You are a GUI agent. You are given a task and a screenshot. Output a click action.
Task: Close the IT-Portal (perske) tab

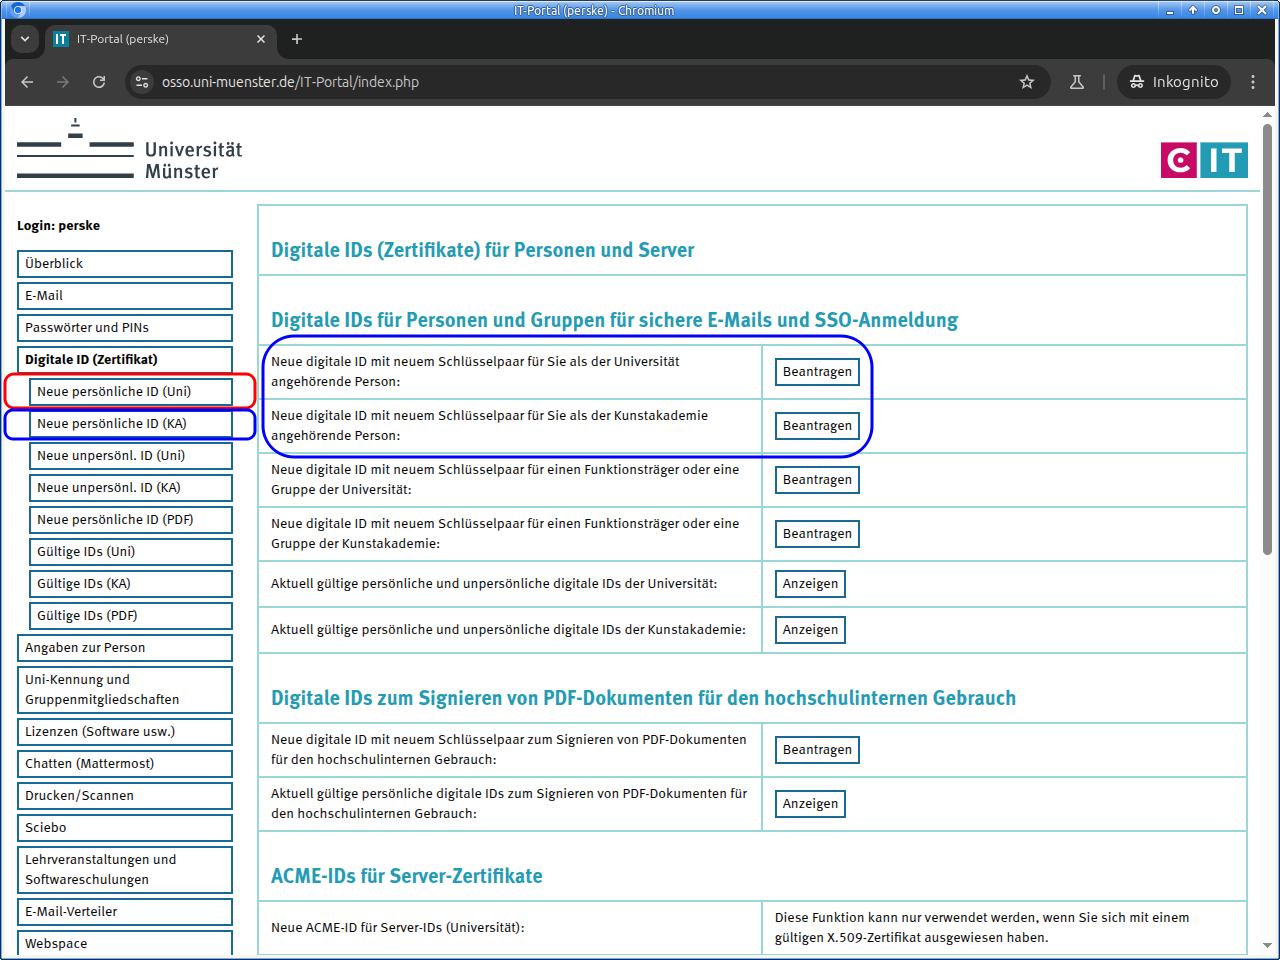pos(261,39)
